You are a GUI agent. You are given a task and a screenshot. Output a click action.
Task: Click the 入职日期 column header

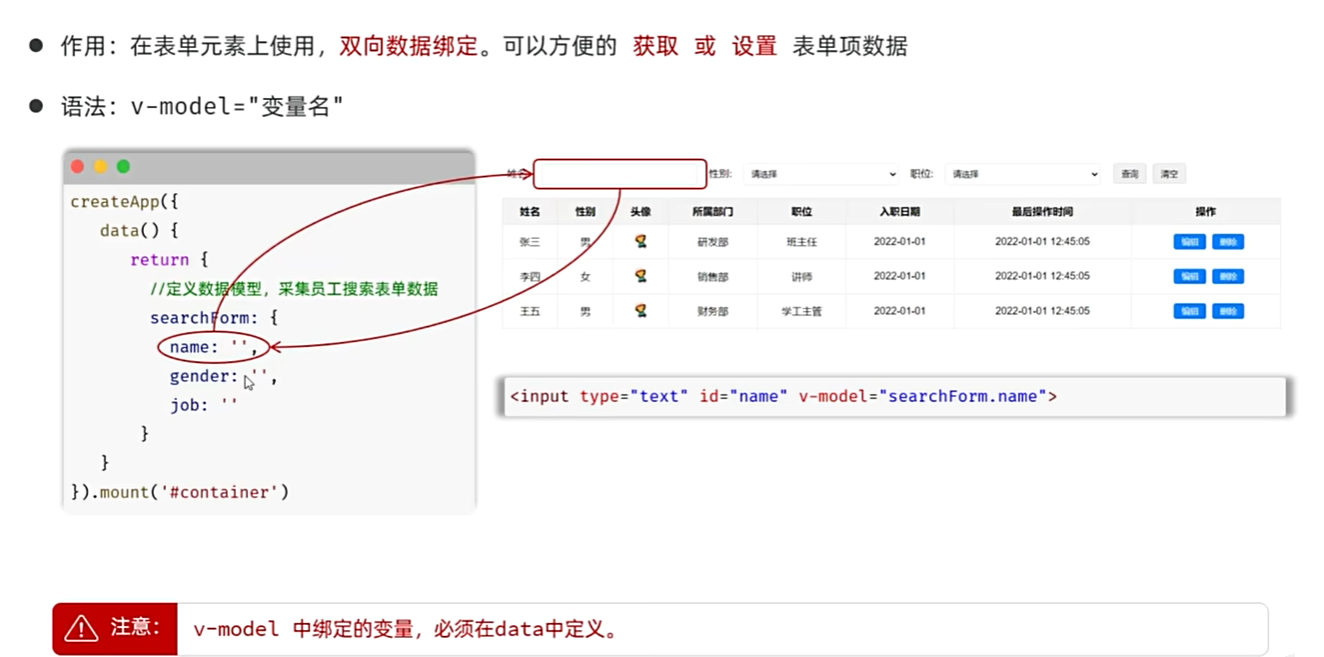pyautogui.click(x=900, y=212)
